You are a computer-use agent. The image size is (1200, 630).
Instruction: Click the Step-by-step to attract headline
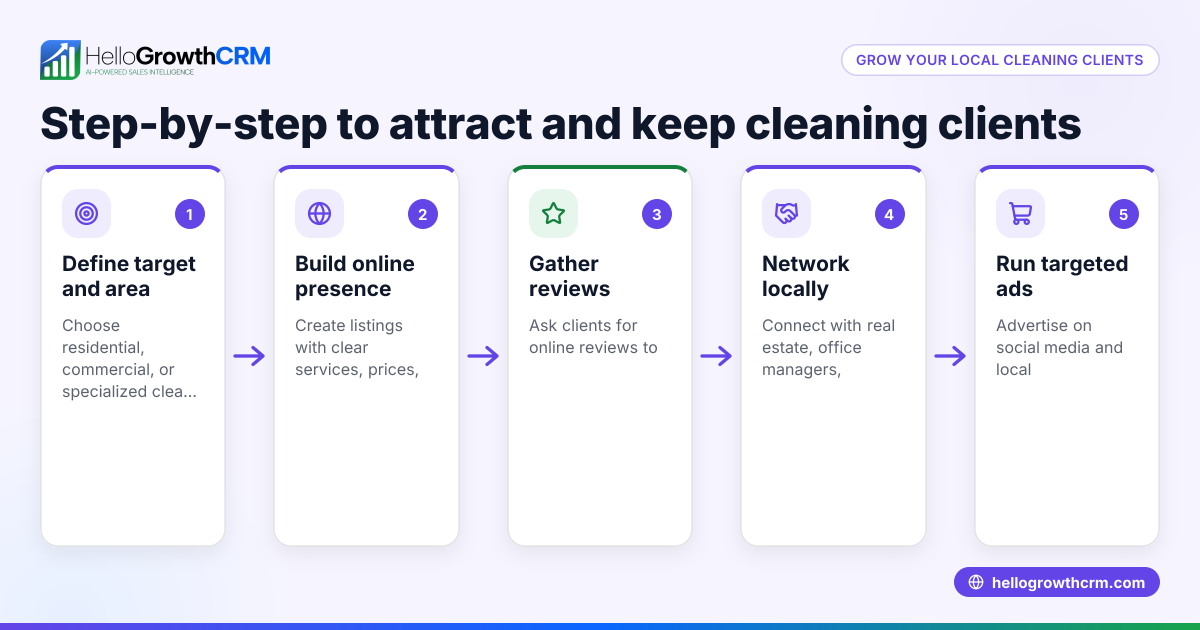point(560,125)
